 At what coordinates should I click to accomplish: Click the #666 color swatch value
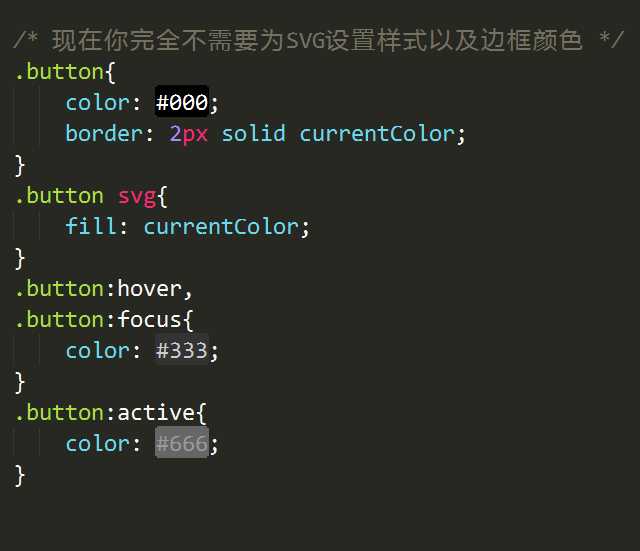tap(182, 443)
